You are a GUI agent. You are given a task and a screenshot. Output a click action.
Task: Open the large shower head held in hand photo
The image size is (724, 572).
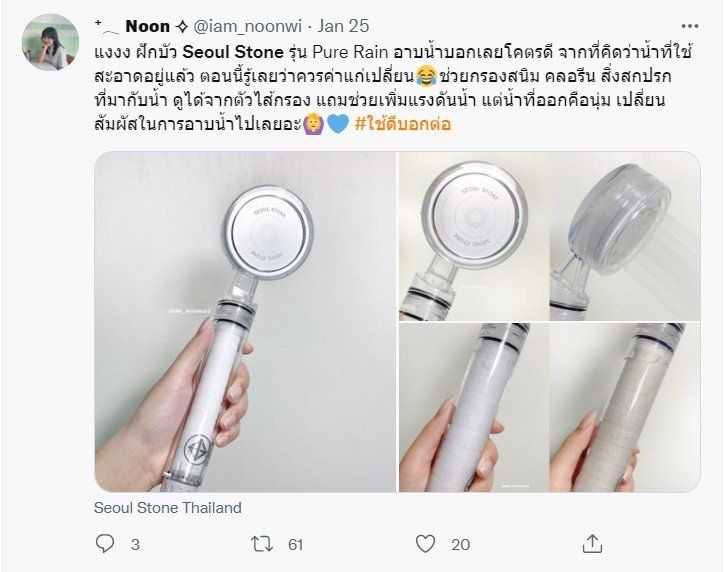coord(245,322)
